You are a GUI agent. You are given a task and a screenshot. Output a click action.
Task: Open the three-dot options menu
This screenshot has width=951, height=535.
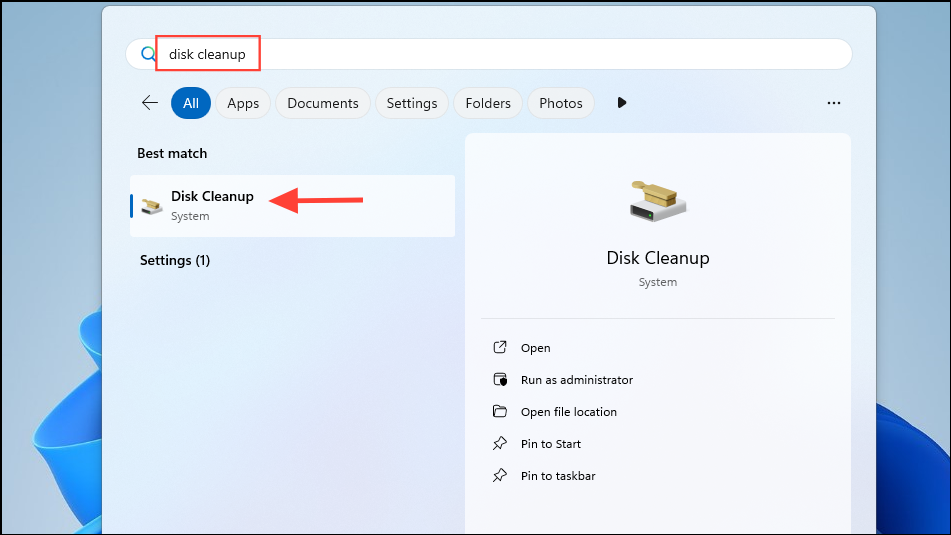point(834,103)
